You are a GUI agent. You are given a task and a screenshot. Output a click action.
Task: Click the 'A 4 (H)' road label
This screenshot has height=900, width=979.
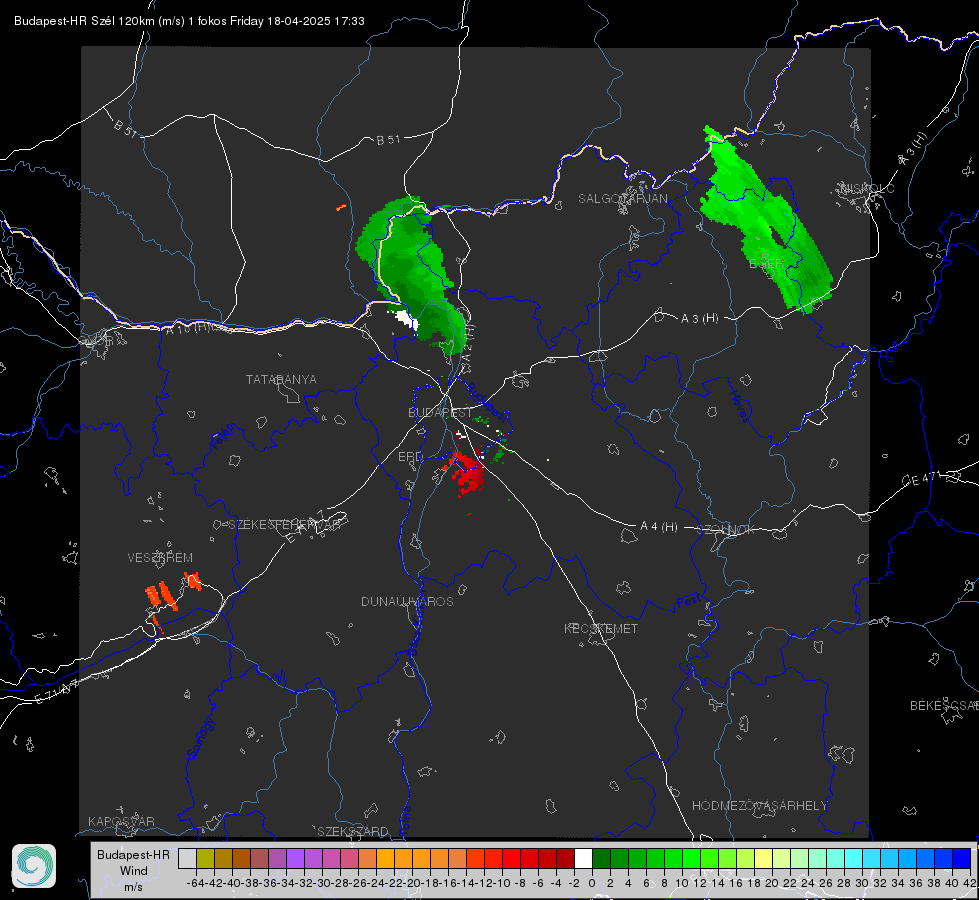(659, 527)
